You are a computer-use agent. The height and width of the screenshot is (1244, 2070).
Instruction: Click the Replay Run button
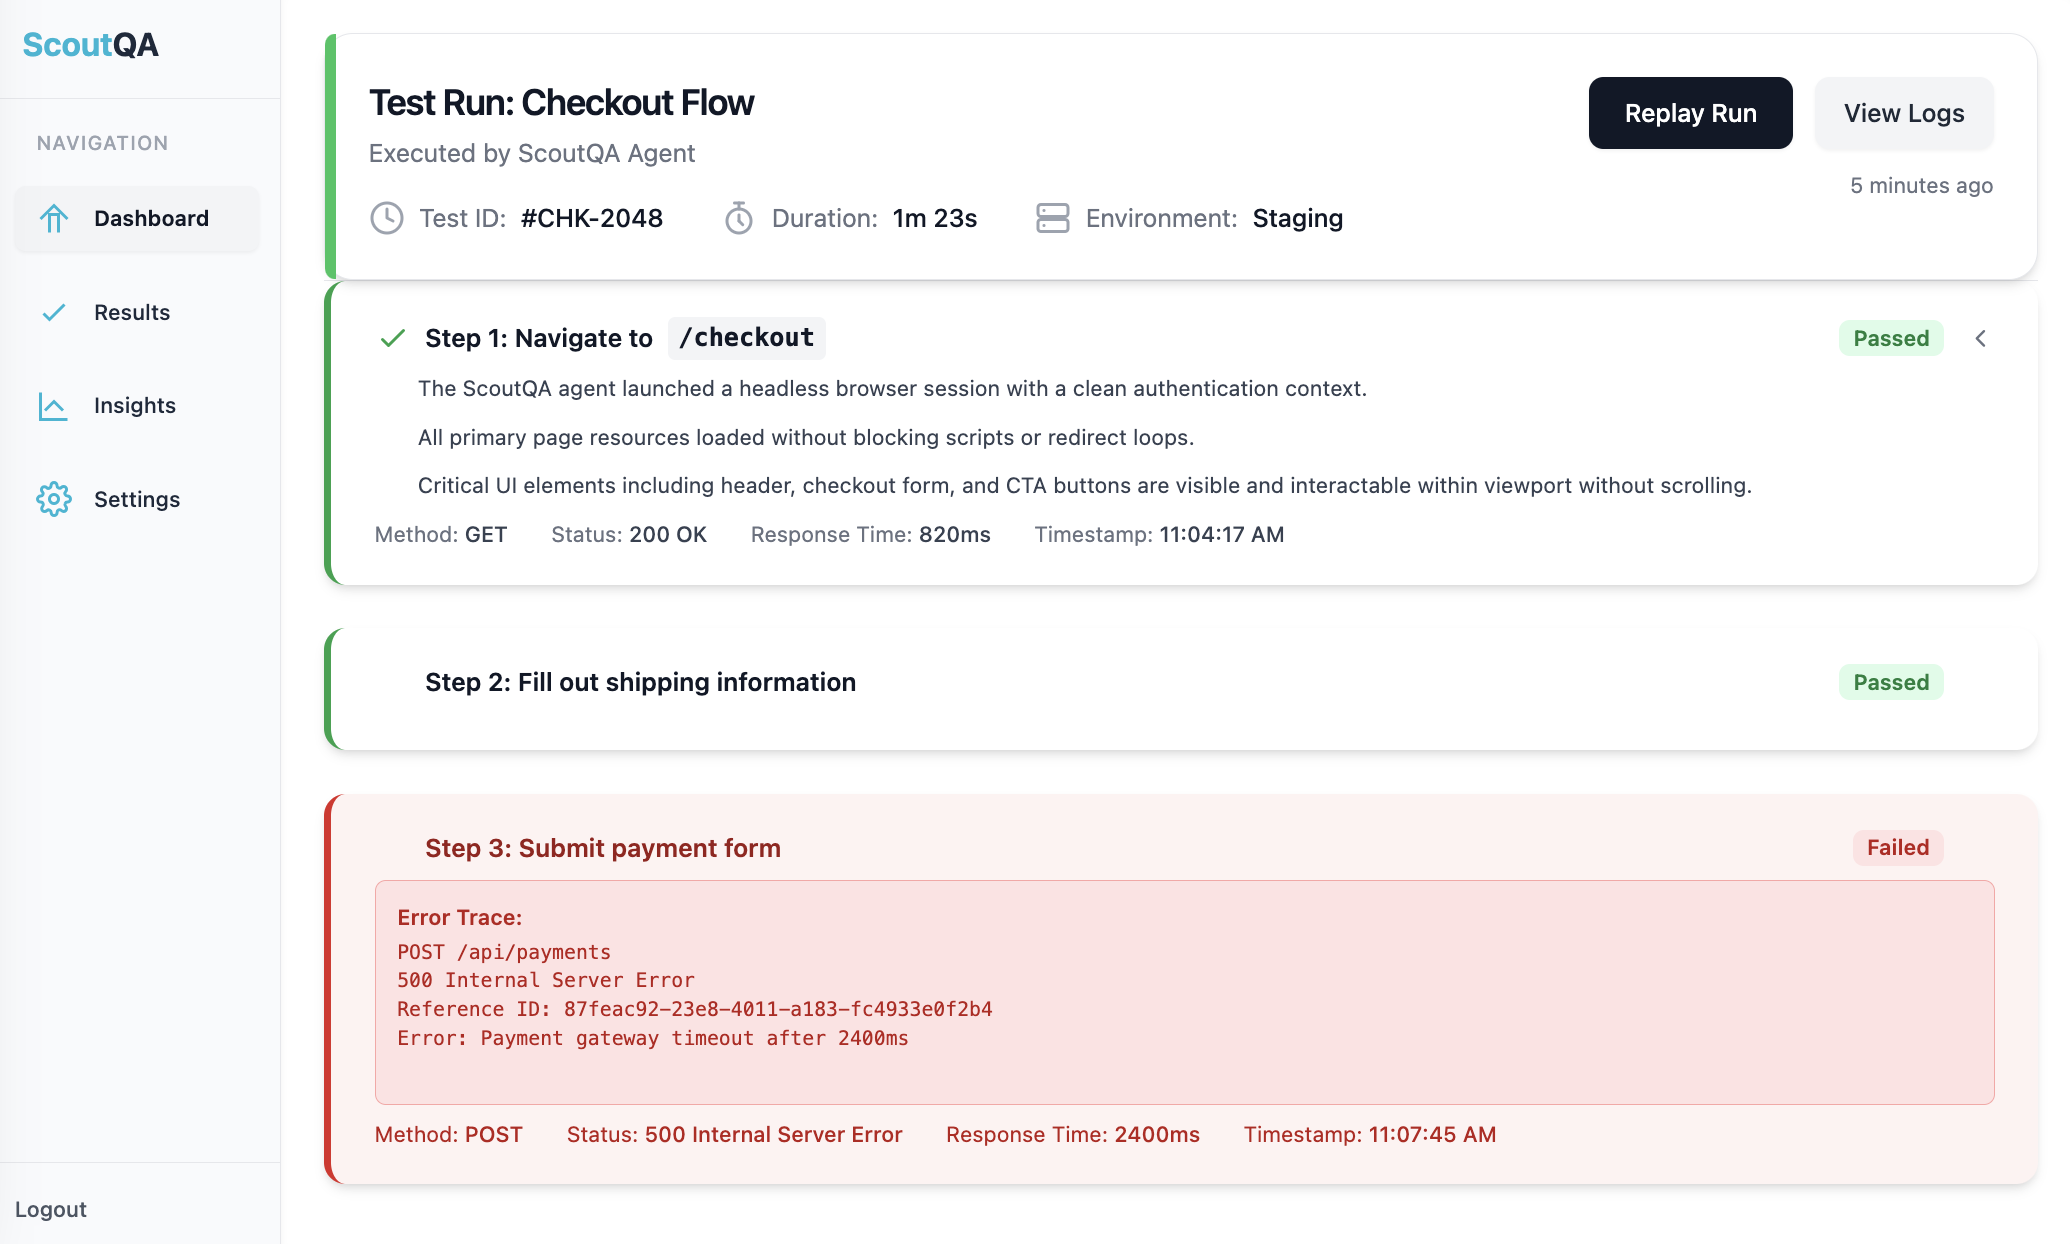(1690, 113)
